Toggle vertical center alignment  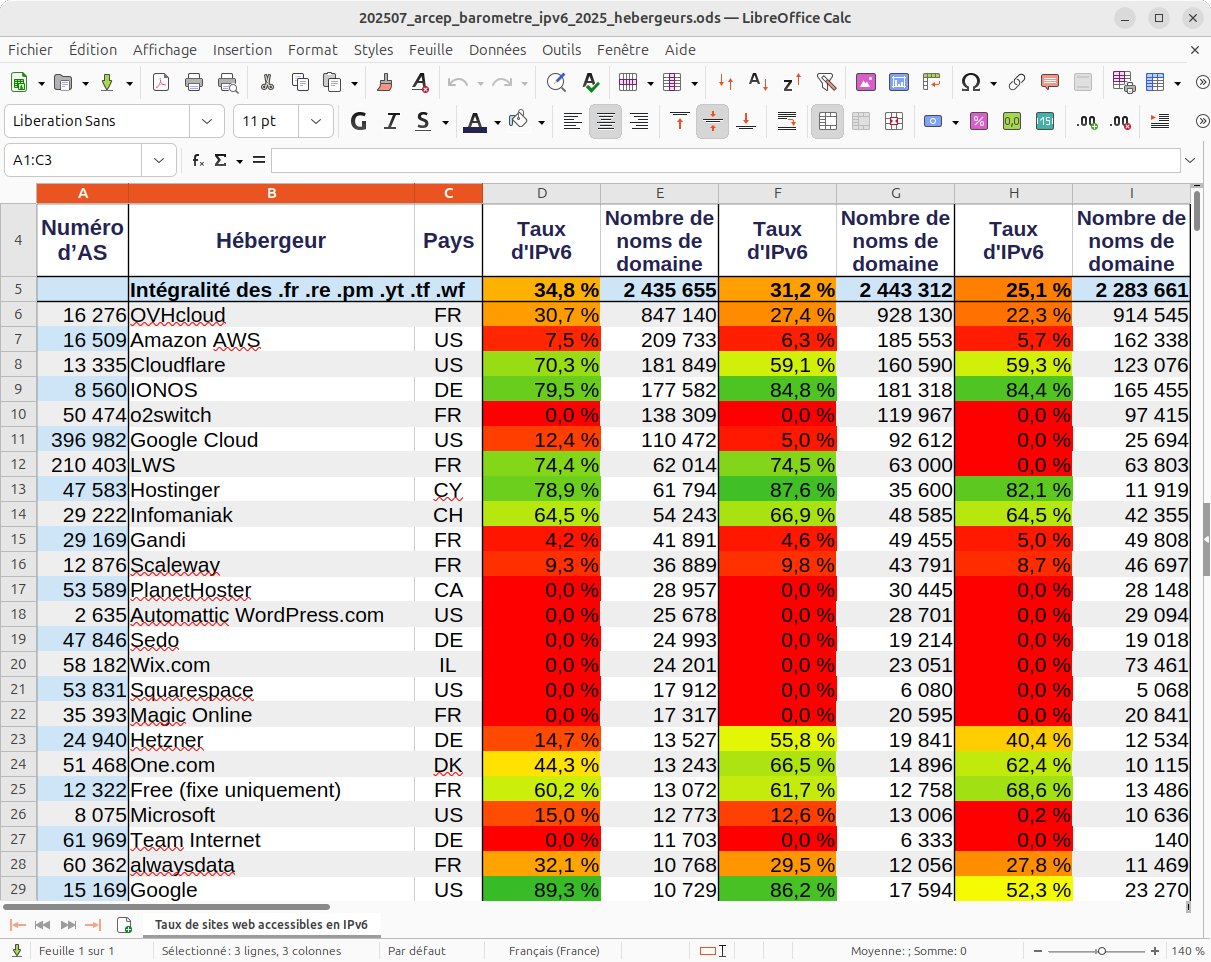click(x=712, y=122)
